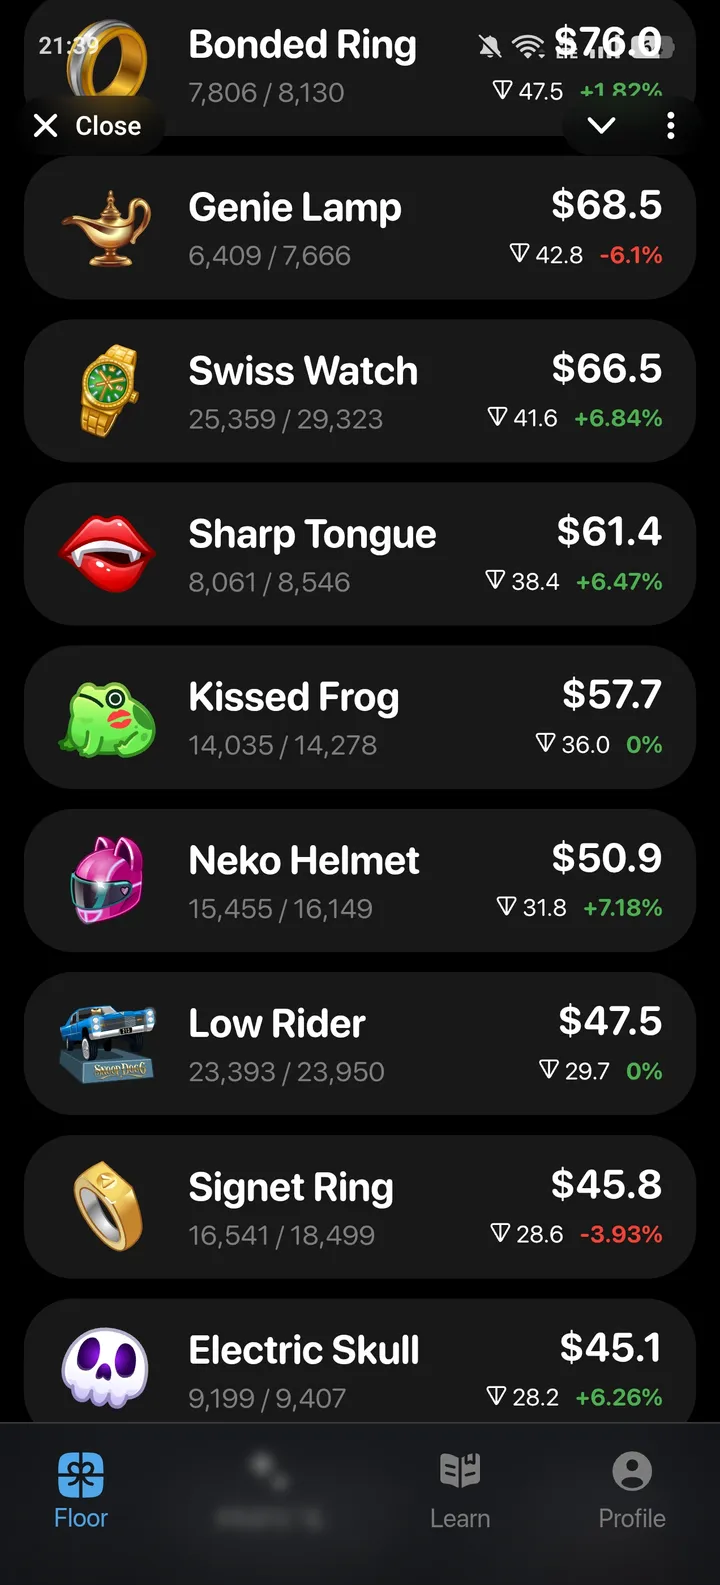The image size is (720, 1585).
Task: Select the red lips Sharp Tongue icon
Action: pyautogui.click(x=107, y=554)
